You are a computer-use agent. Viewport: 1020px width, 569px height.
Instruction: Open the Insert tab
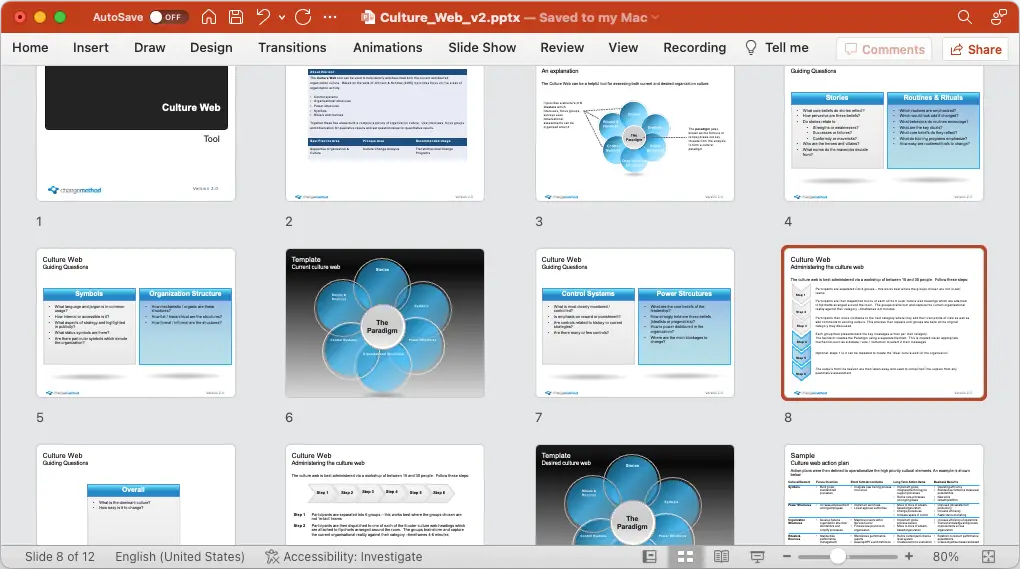90,47
